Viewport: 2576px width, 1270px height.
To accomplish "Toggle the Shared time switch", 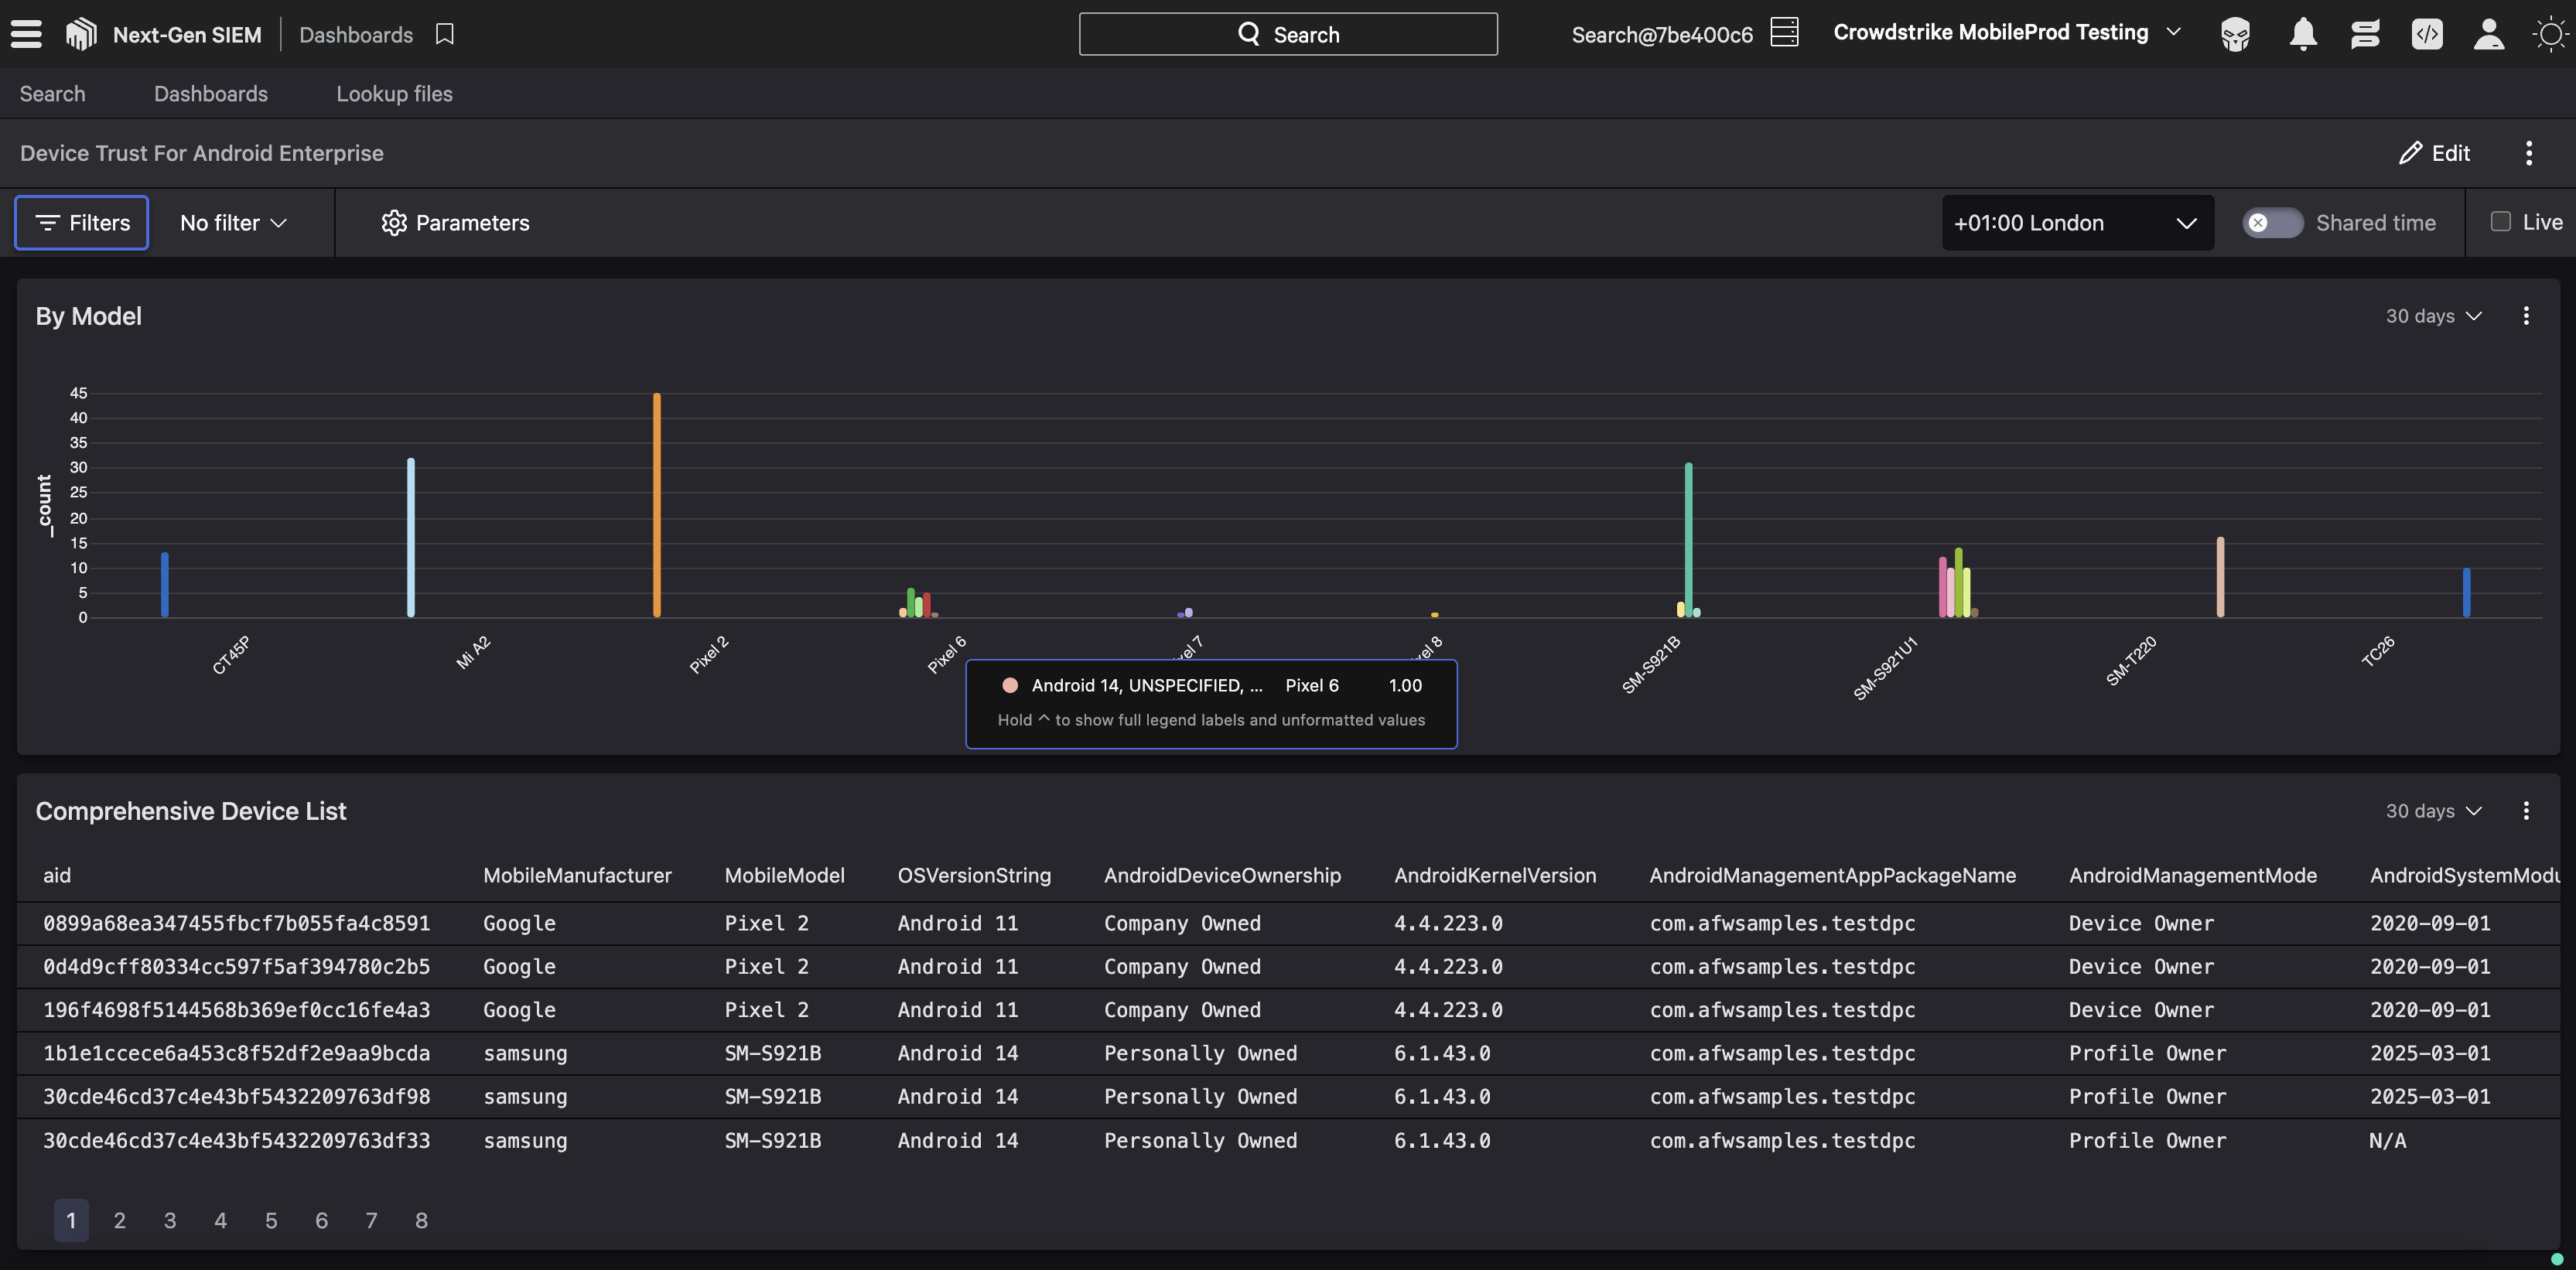I will 2272,222.
